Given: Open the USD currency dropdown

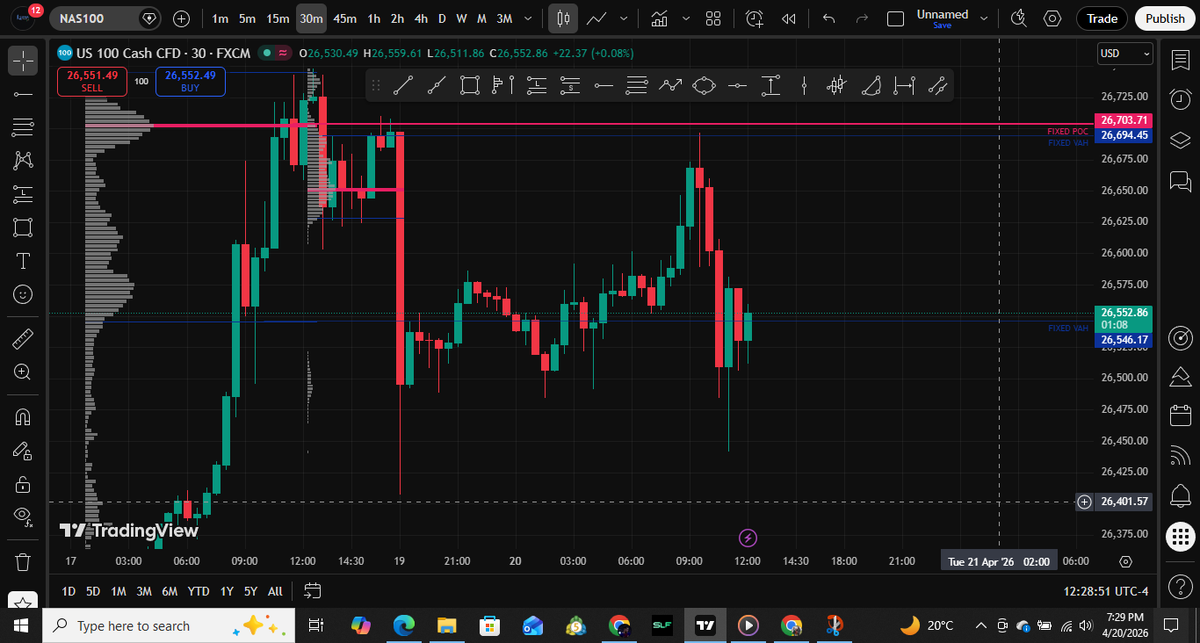Looking at the screenshot, I should pyautogui.click(x=1124, y=53).
